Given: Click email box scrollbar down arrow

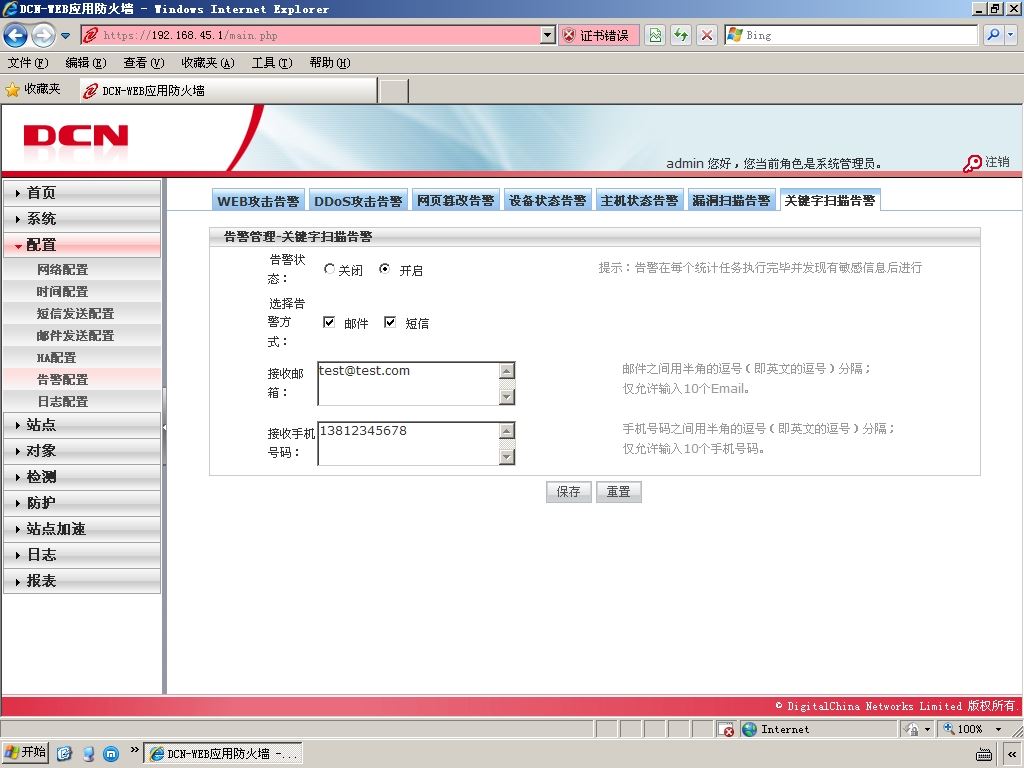Looking at the screenshot, I should (x=507, y=396).
